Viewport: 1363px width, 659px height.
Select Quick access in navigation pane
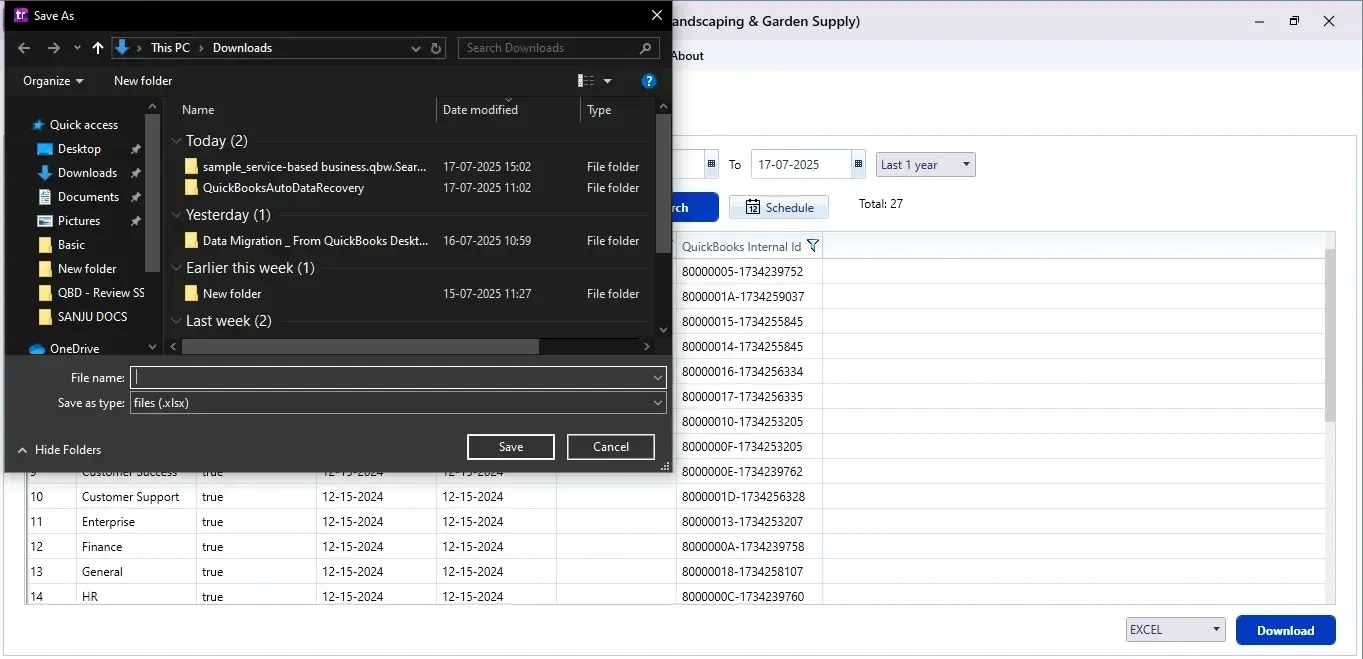(x=84, y=125)
